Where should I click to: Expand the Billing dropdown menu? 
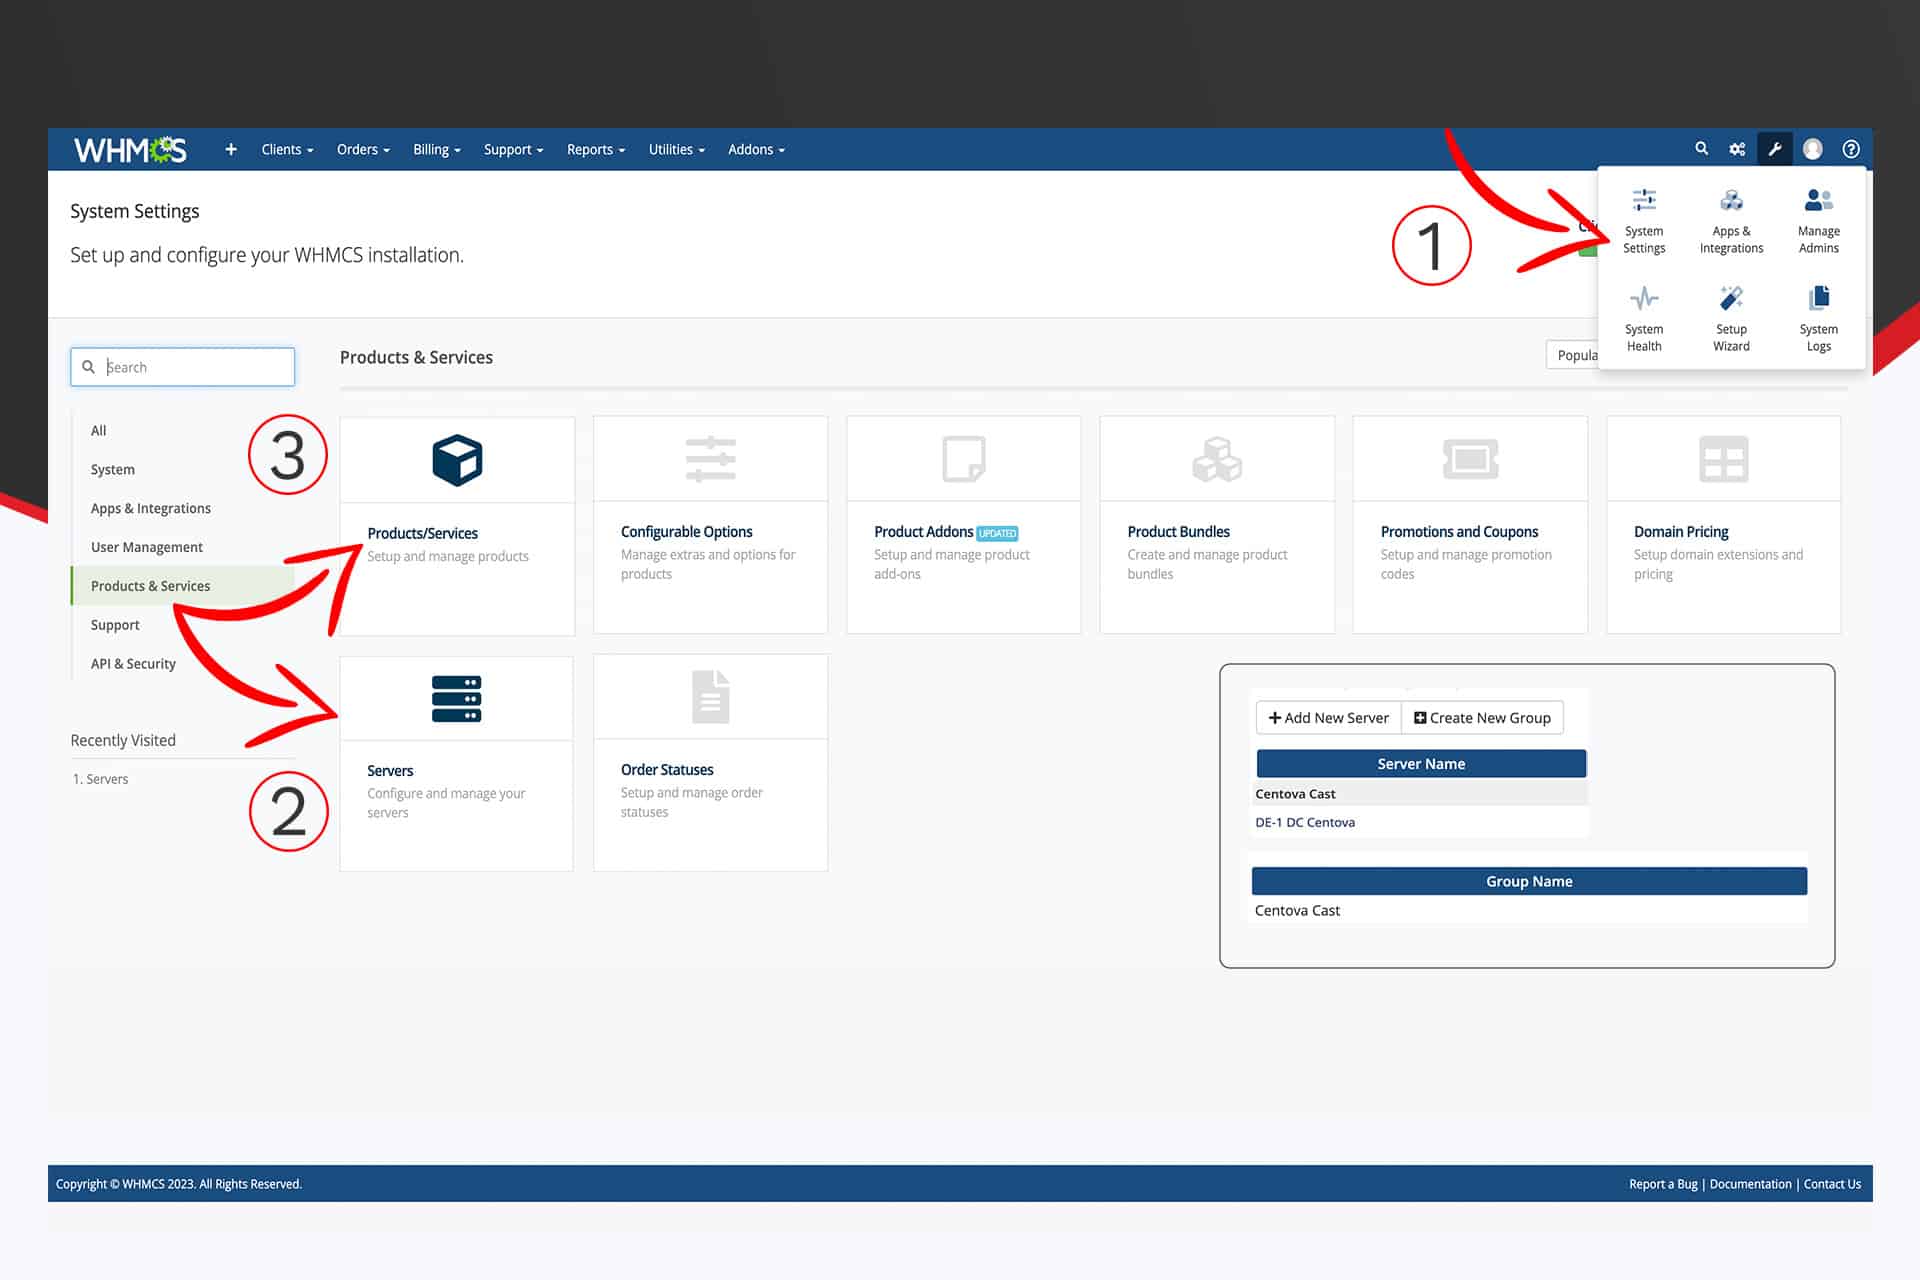pos(437,149)
